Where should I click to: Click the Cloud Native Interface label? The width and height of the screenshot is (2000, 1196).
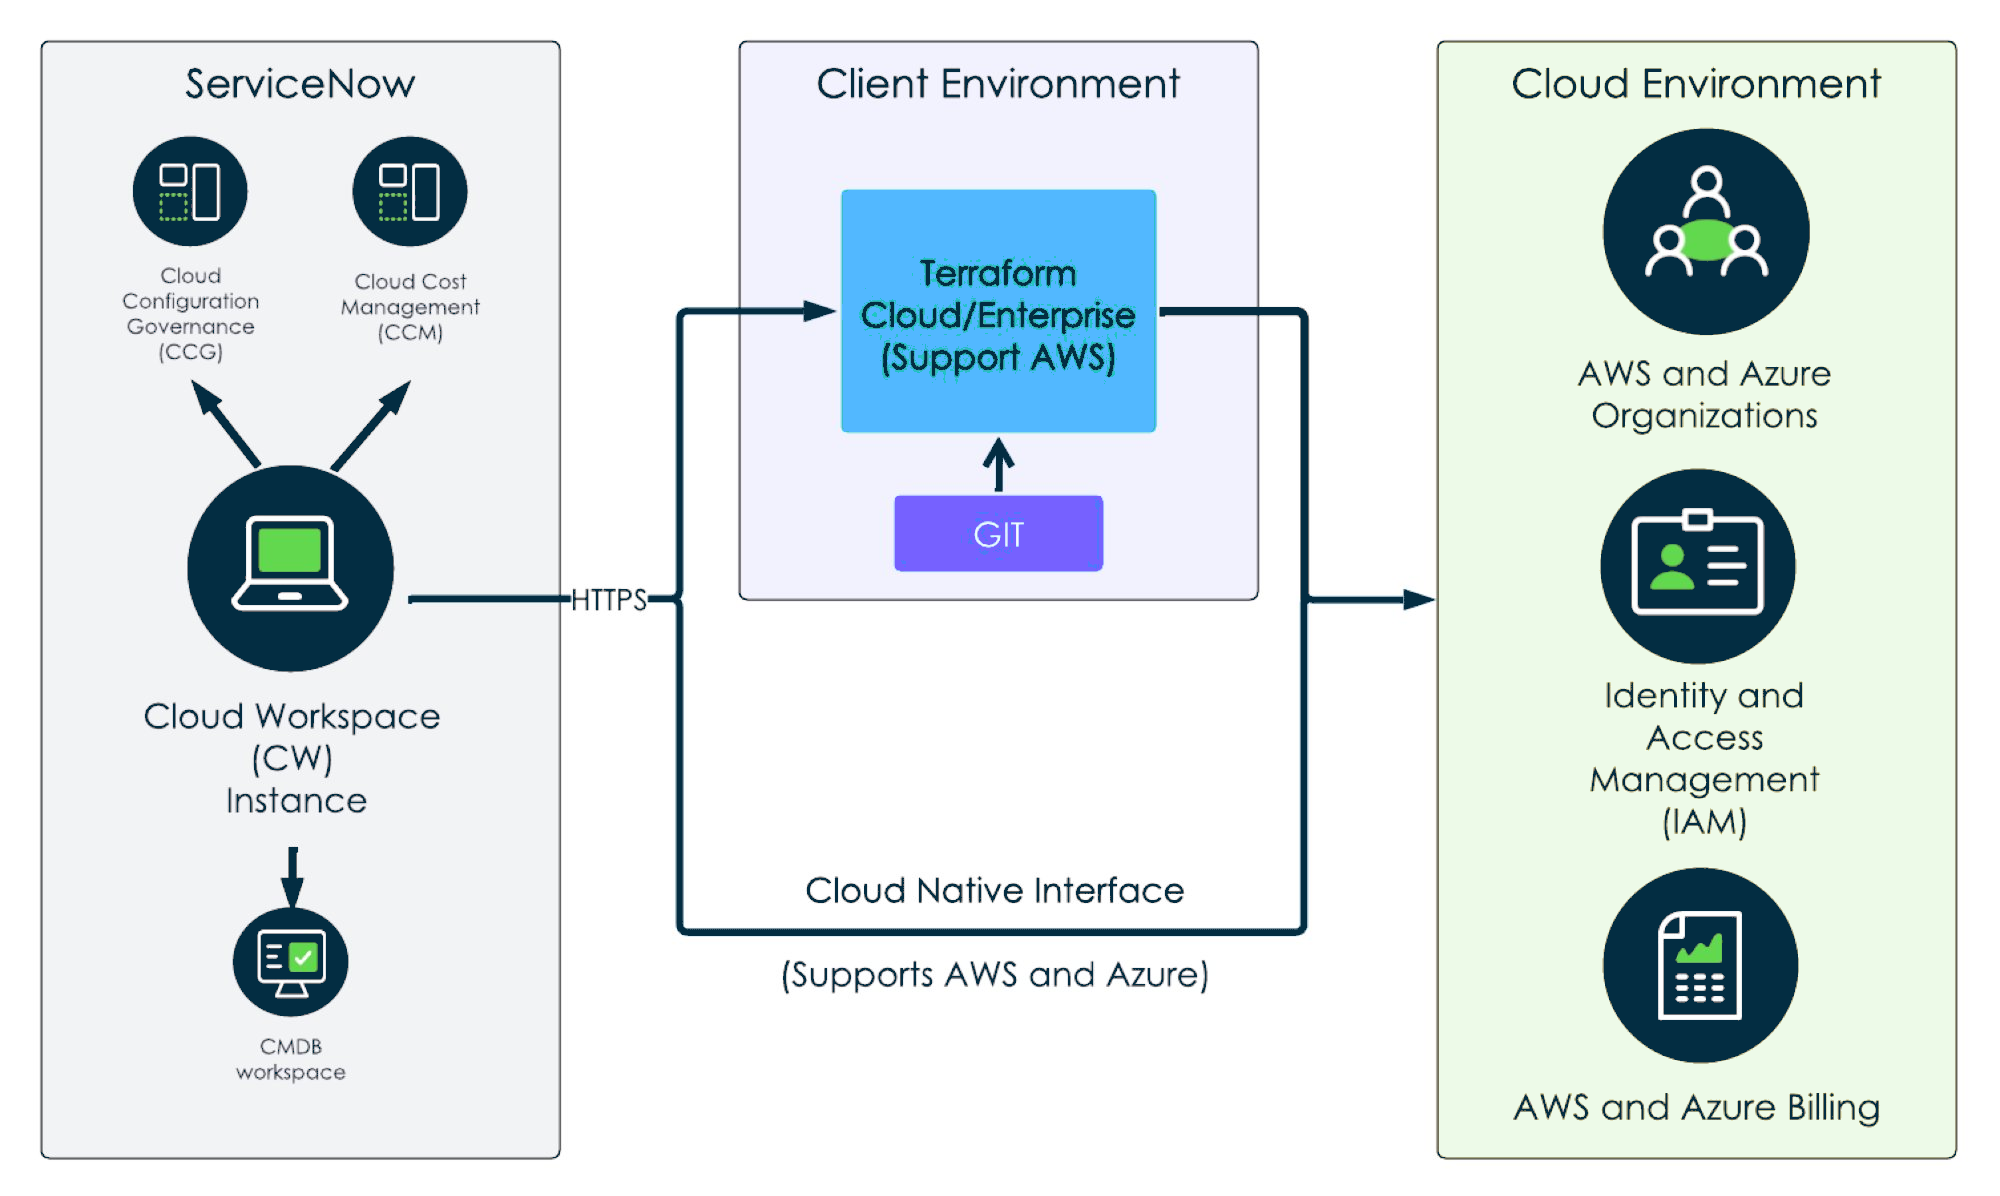pos(995,890)
